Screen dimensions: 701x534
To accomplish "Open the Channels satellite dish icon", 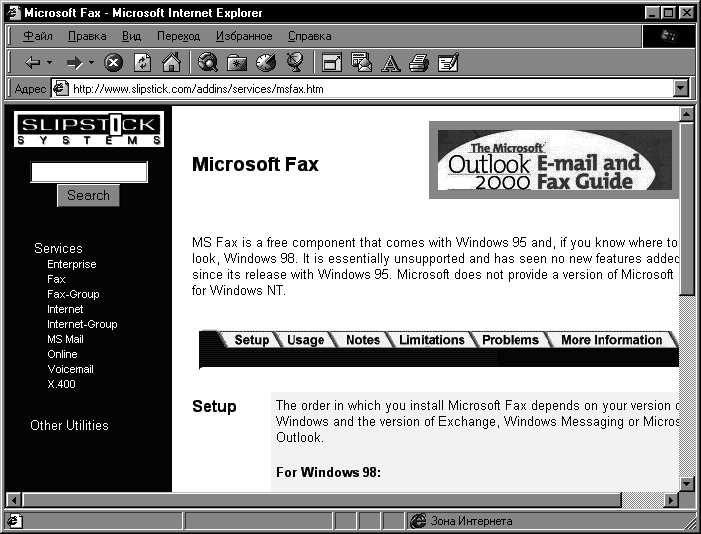I will pyautogui.click(x=295, y=63).
